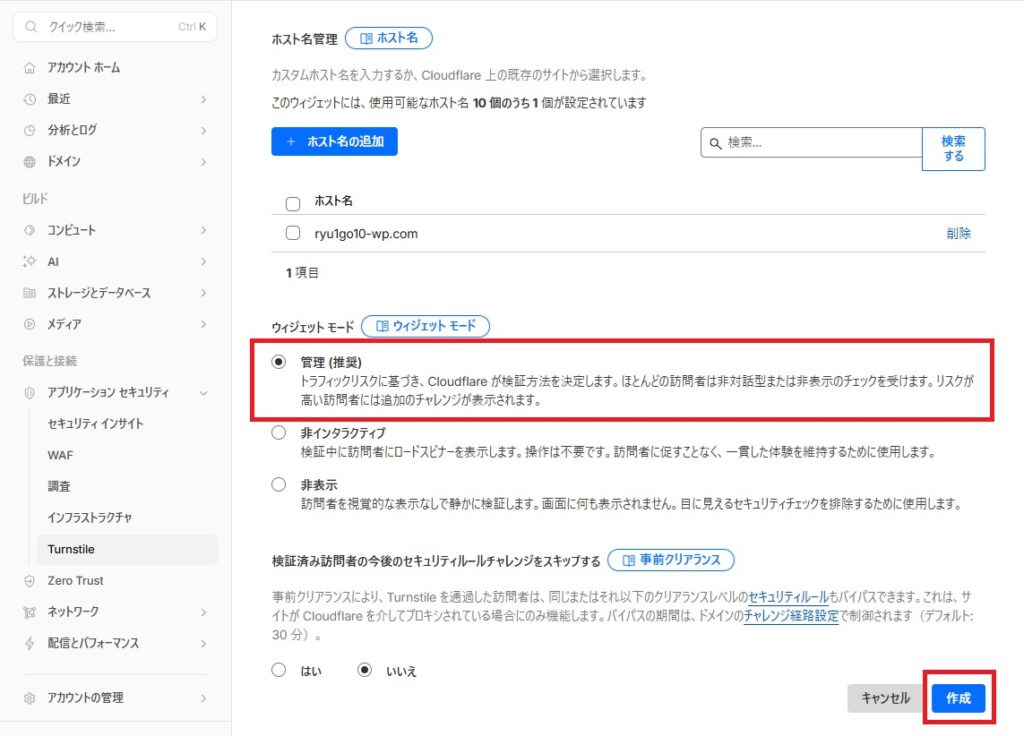Click the storage and database icon
The width and height of the screenshot is (1024, 736).
coord(29,293)
